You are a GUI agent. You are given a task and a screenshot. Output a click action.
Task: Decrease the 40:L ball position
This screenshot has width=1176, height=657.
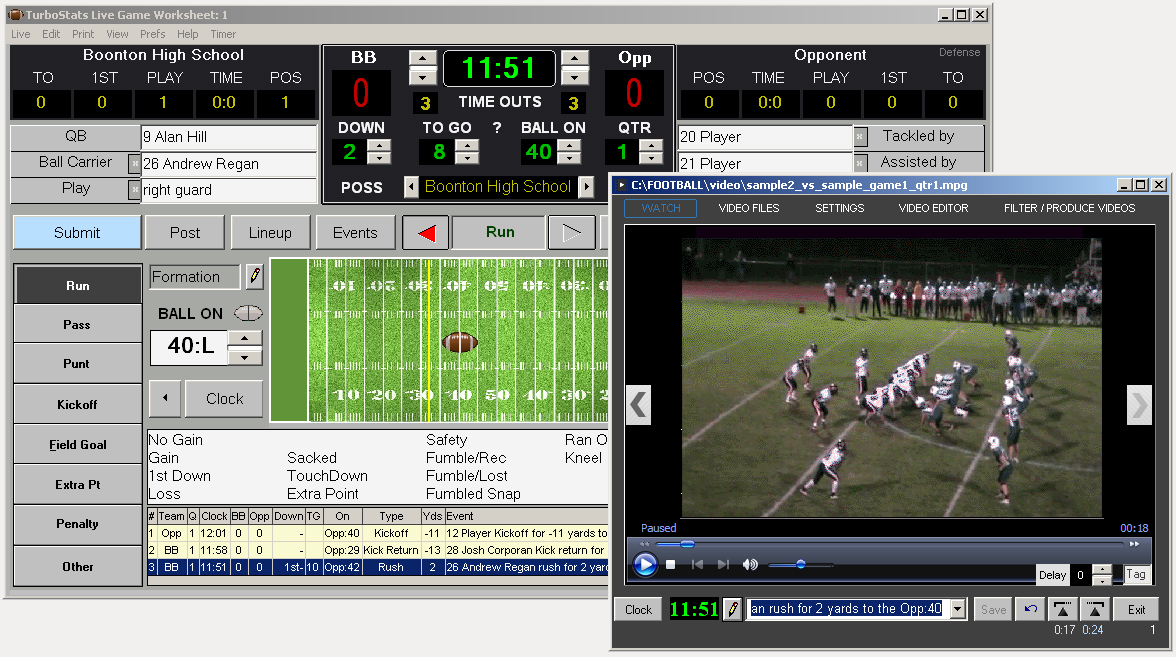pos(244,357)
